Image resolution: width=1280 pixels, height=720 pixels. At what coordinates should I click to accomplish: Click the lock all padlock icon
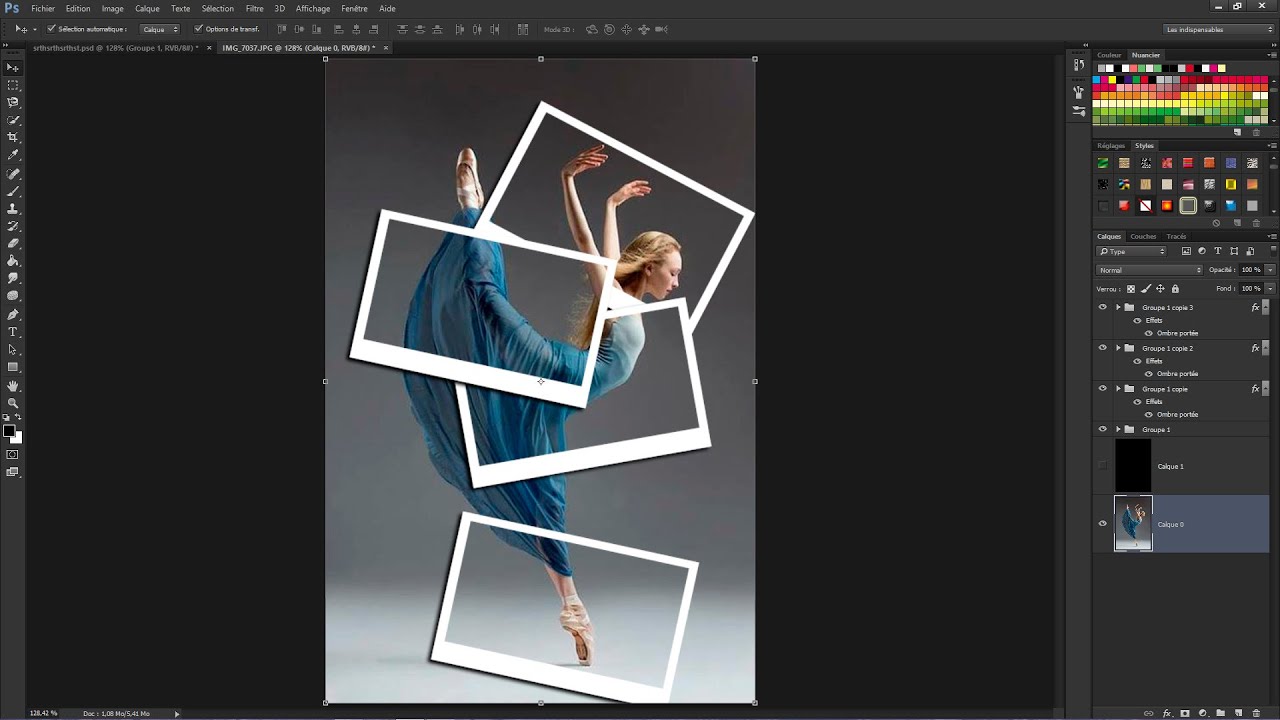coord(1175,289)
